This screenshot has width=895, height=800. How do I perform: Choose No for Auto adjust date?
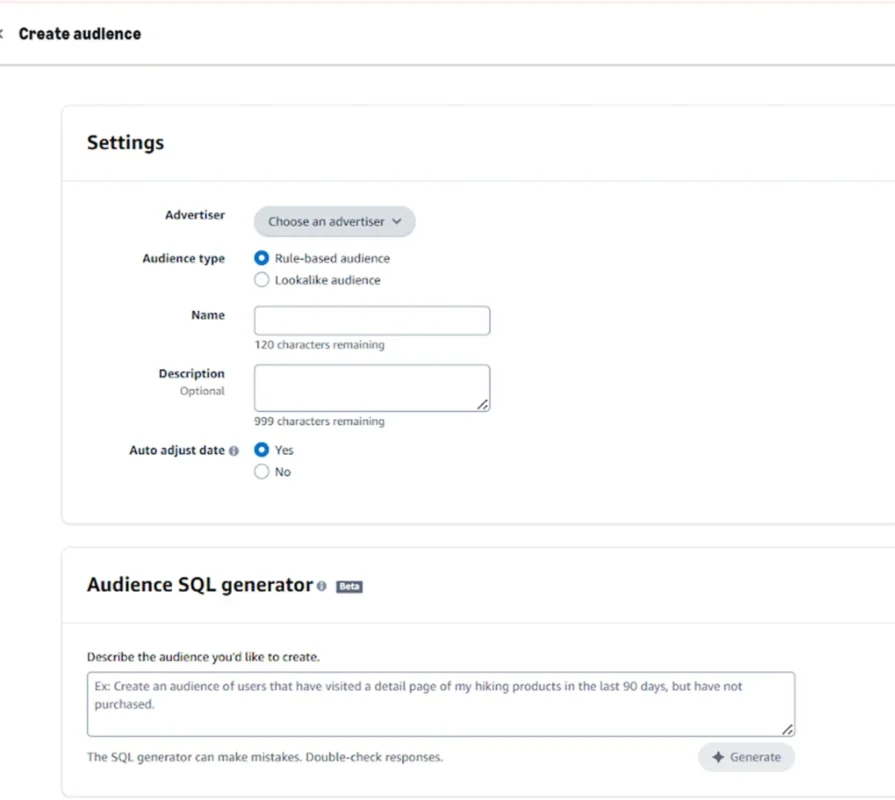coord(261,471)
